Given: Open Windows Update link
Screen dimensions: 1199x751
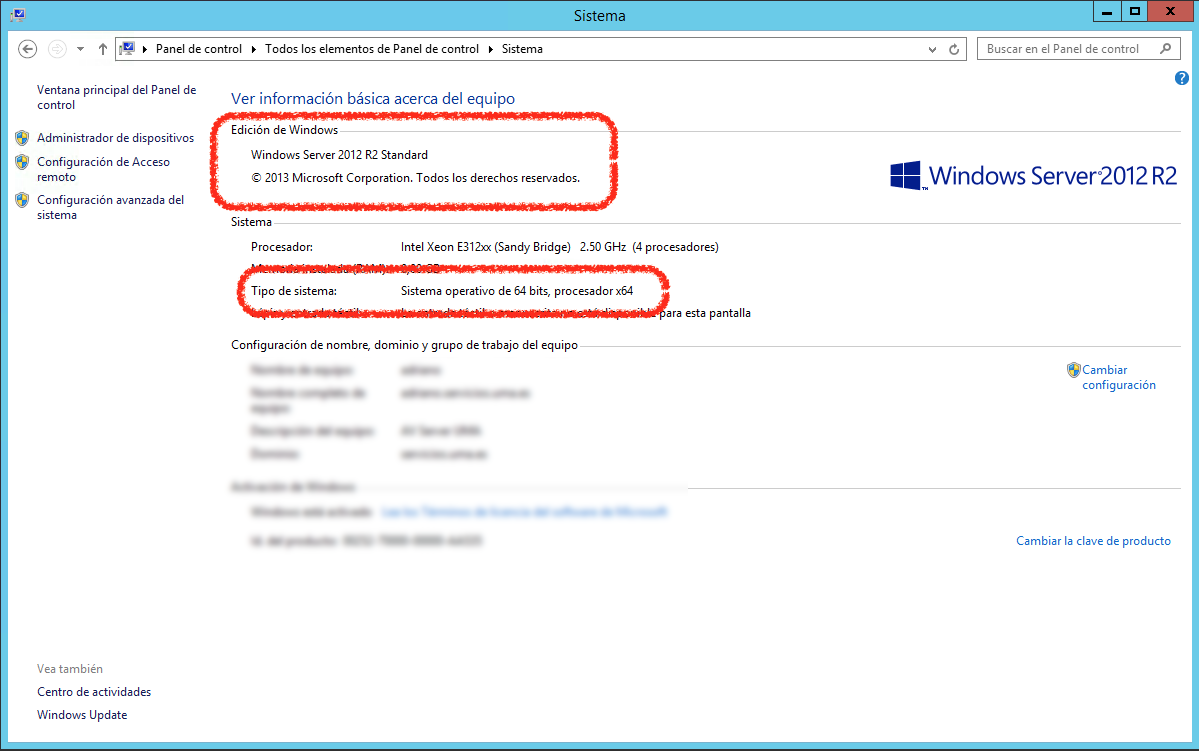Looking at the screenshot, I should [x=82, y=715].
